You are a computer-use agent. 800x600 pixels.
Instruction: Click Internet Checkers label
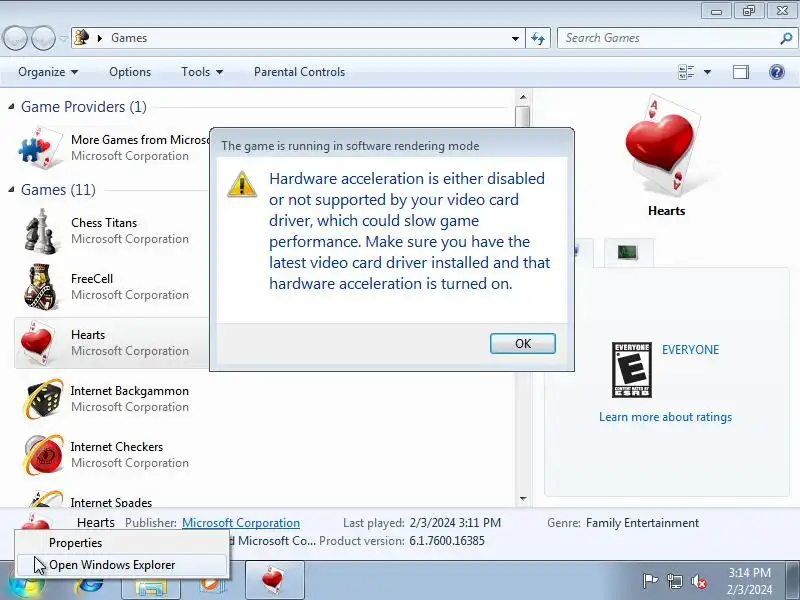[x=116, y=447]
